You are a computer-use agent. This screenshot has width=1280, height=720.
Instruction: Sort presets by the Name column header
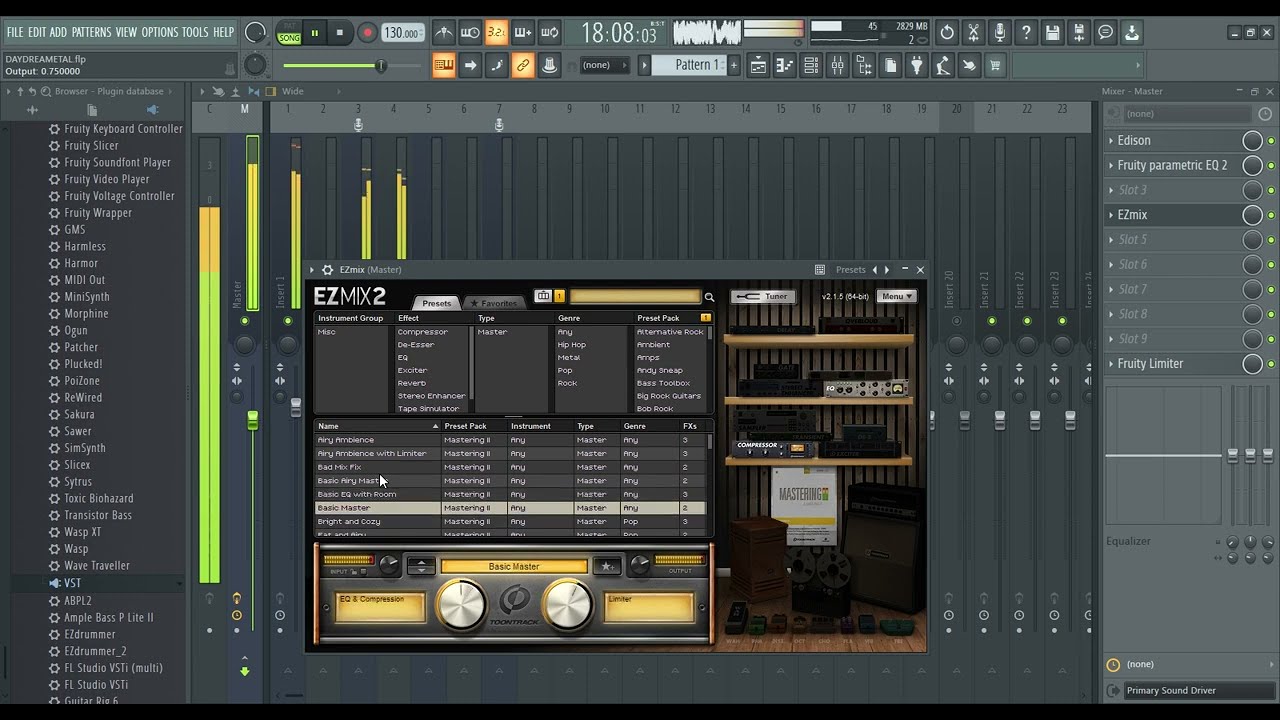377,426
